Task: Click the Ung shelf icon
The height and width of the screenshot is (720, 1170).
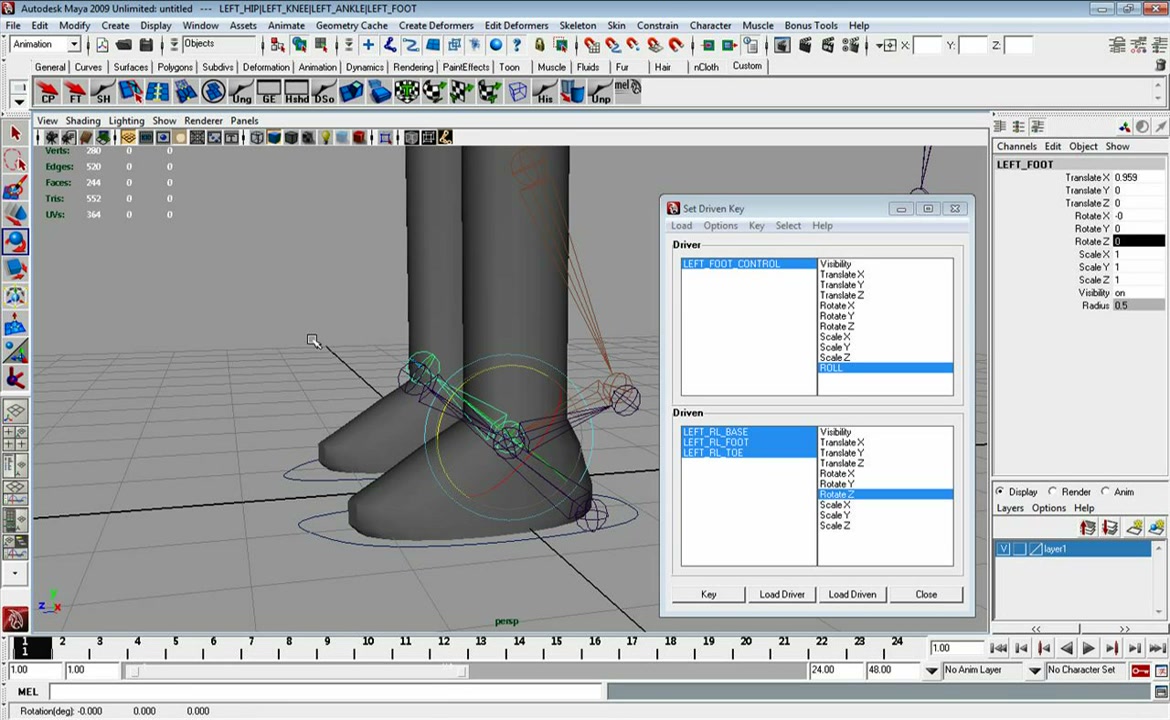Action: click(241, 92)
